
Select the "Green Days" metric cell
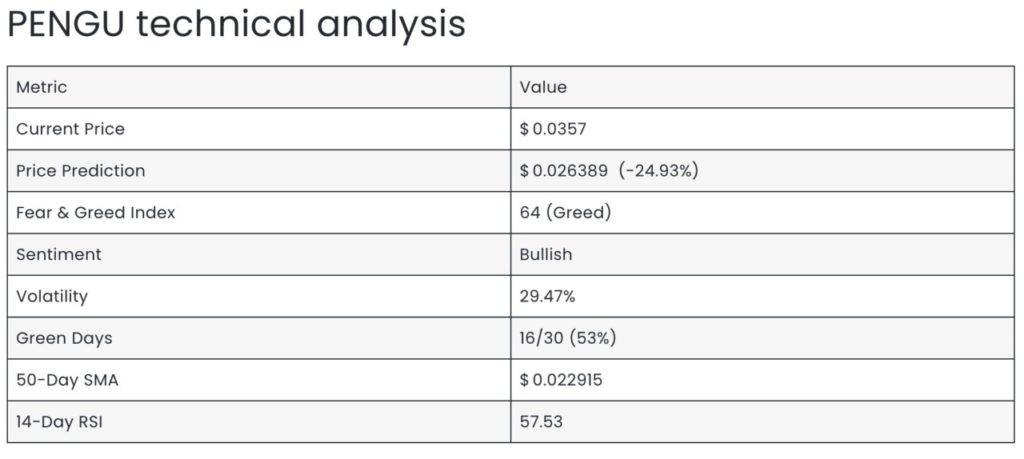coord(64,338)
